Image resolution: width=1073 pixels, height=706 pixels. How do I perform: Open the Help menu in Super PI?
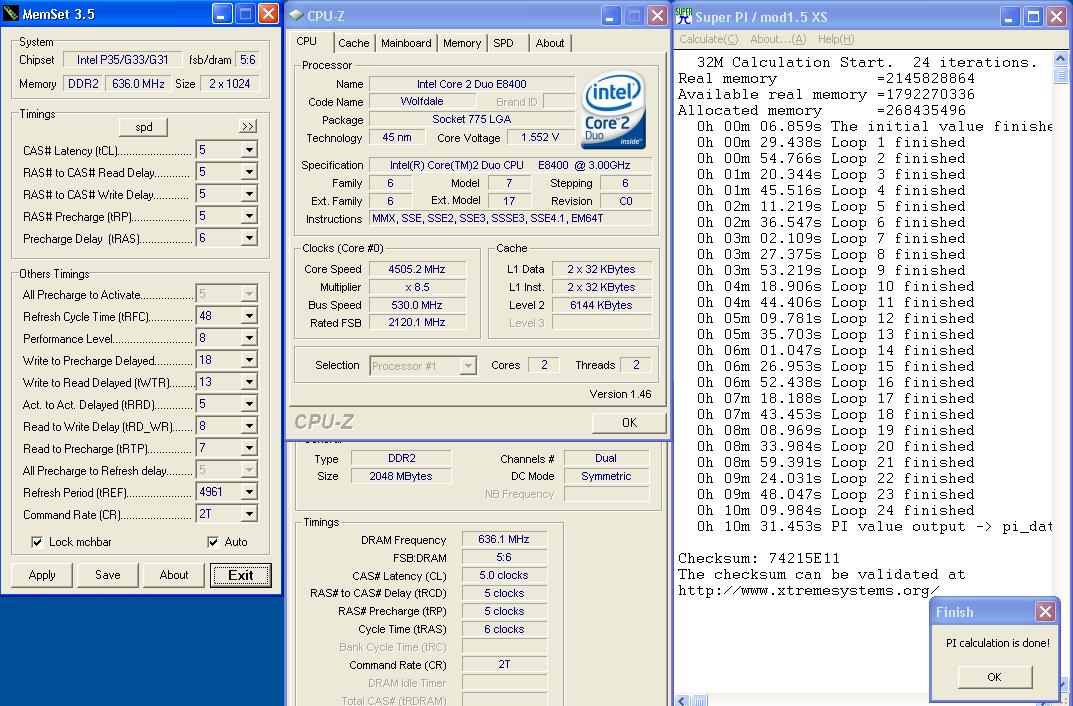coord(836,40)
